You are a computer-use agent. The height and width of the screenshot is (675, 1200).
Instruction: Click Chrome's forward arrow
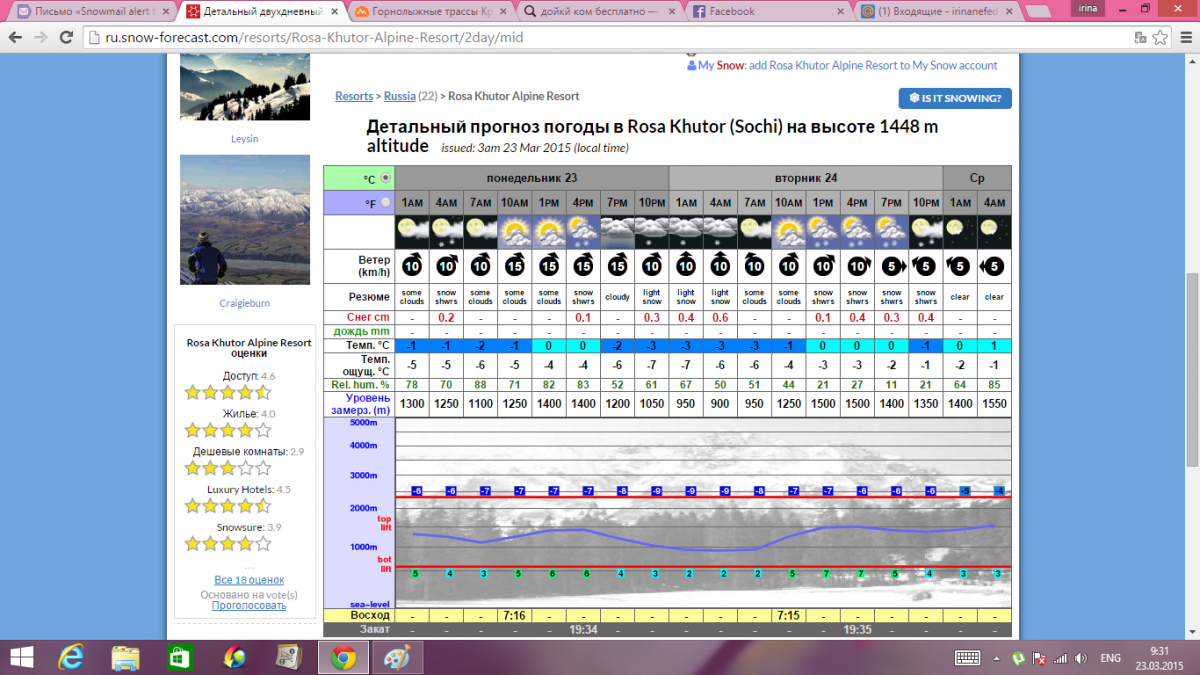[x=40, y=36]
